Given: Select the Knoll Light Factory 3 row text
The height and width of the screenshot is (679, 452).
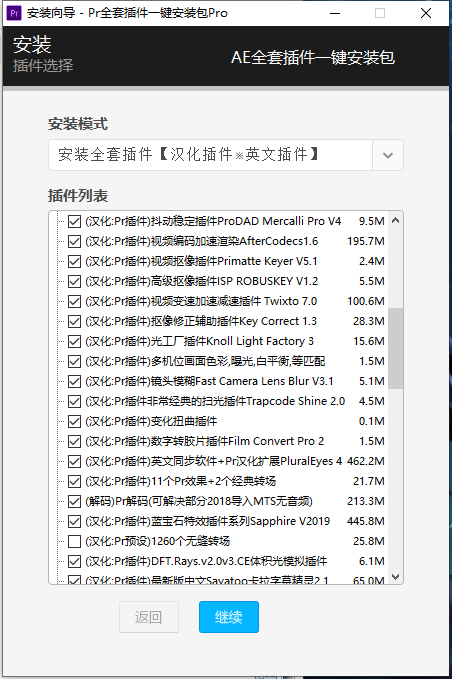Looking at the screenshot, I should pyautogui.click(x=199, y=341).
